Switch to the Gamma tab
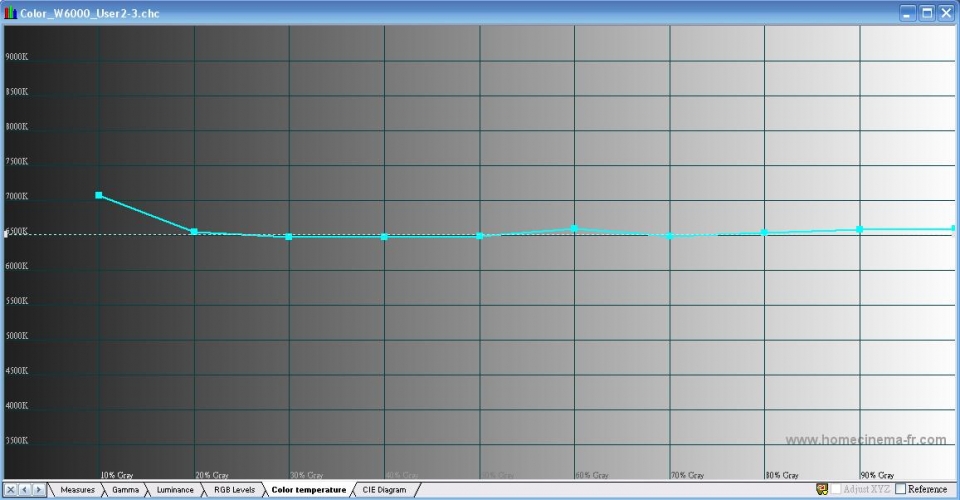This screenshot has height=500, width=960. 125,490
